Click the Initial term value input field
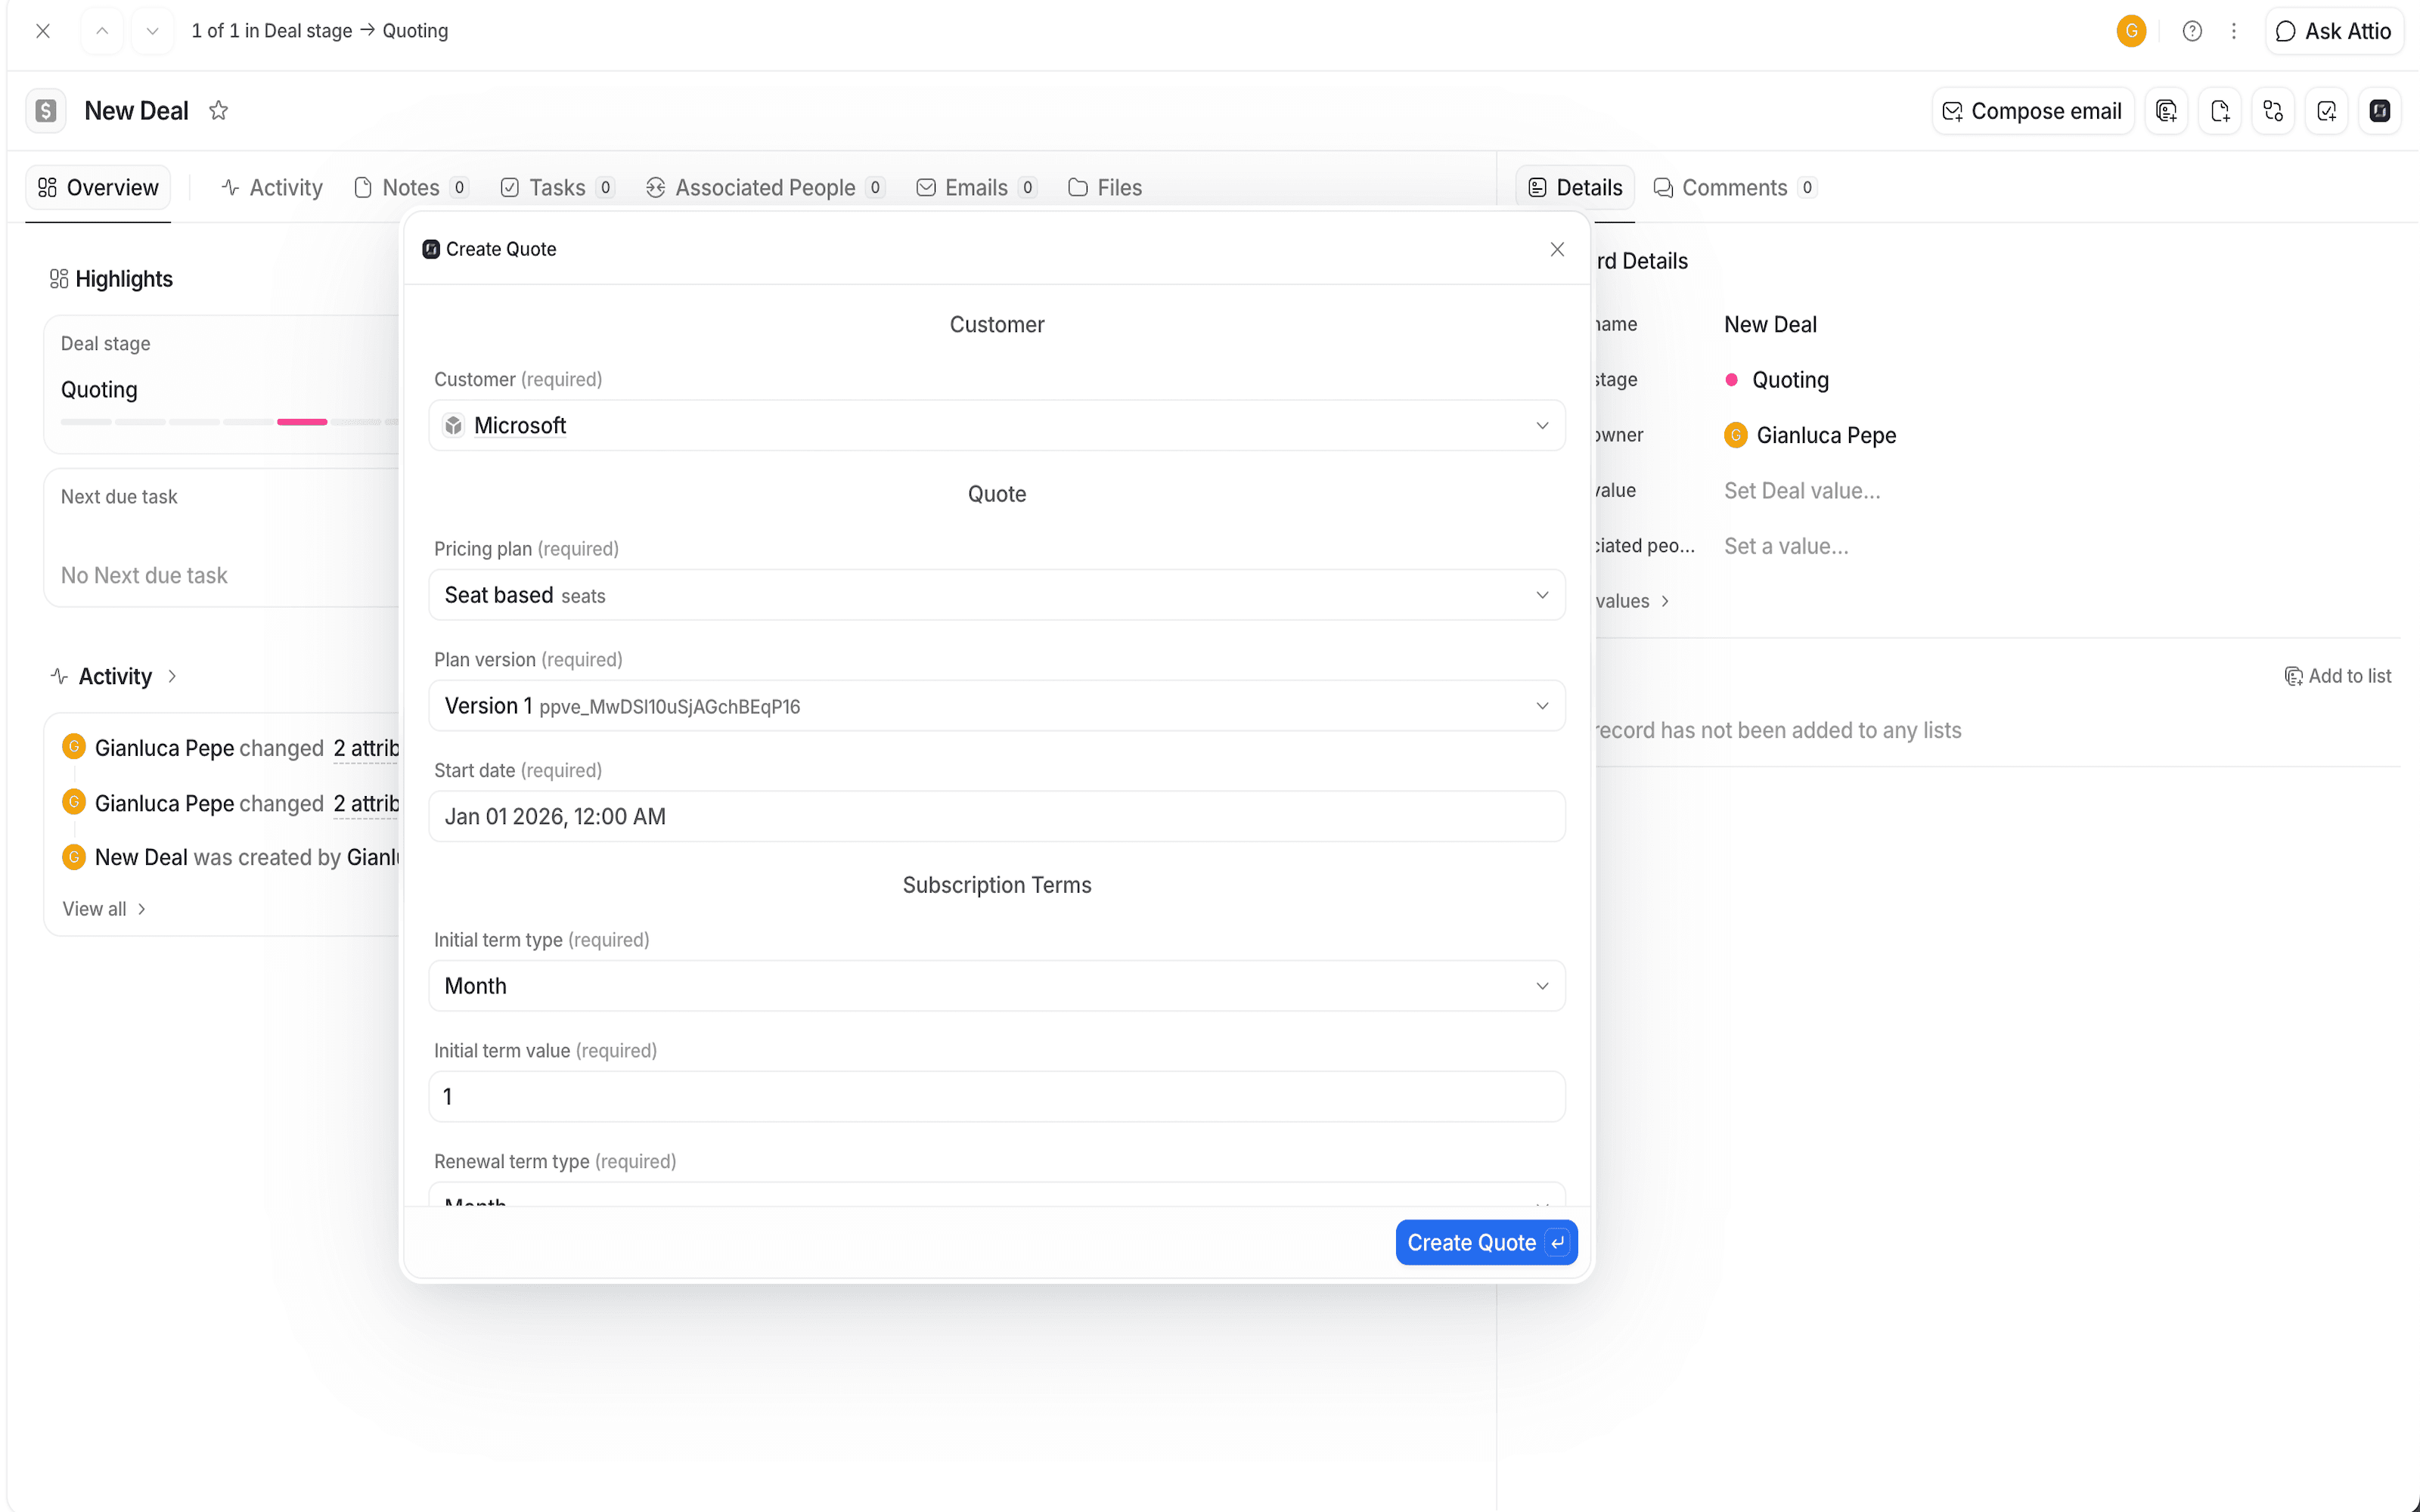The width and height of the screenshot is (2420, 1512). pos(996,1097)
